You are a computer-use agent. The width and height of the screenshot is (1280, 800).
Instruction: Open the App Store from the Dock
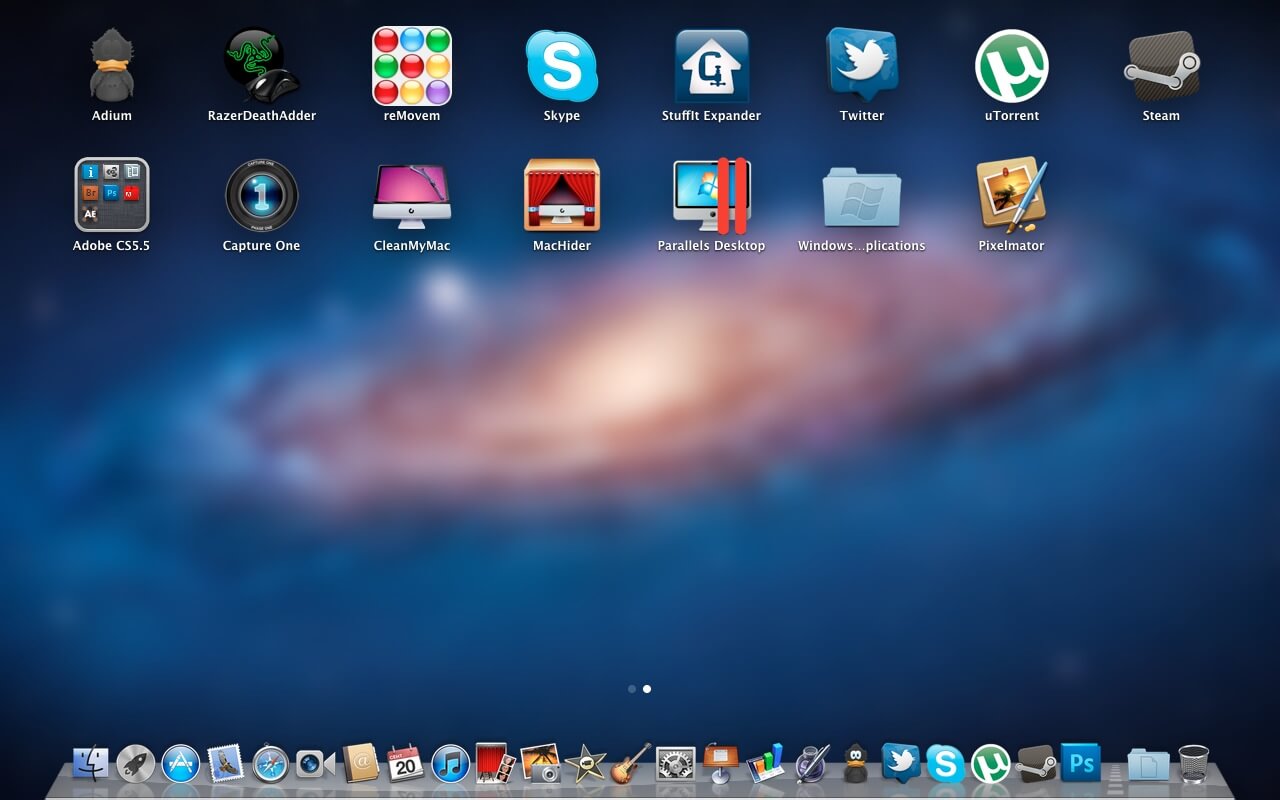[181, 764]
